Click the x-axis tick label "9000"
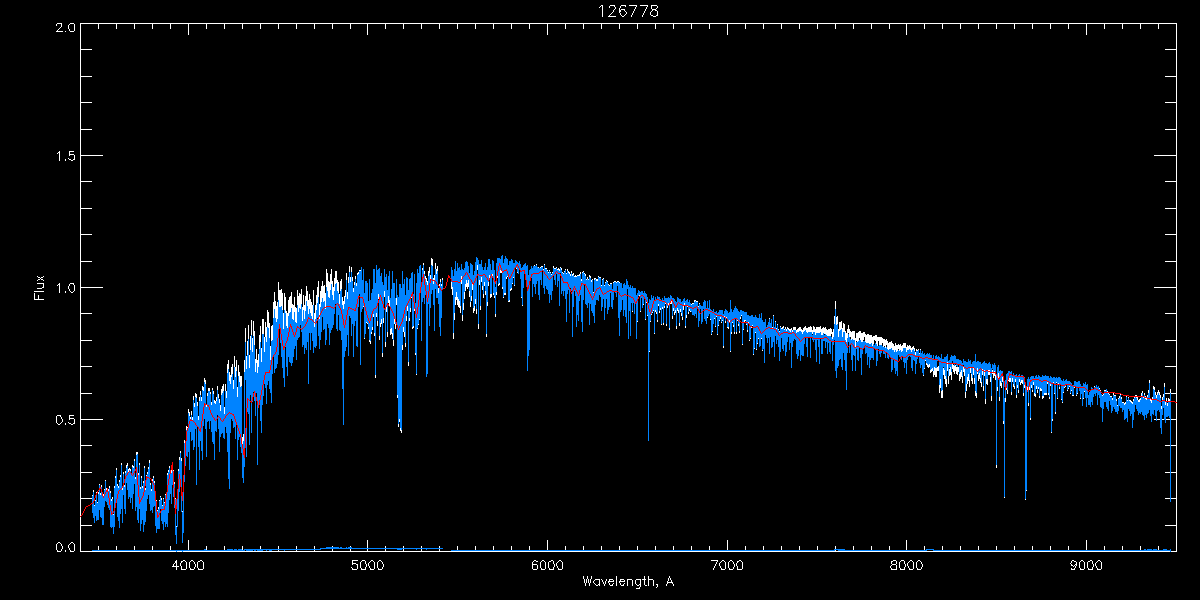The height and width of the screenshot is (600, 1200). (1087, 565)
